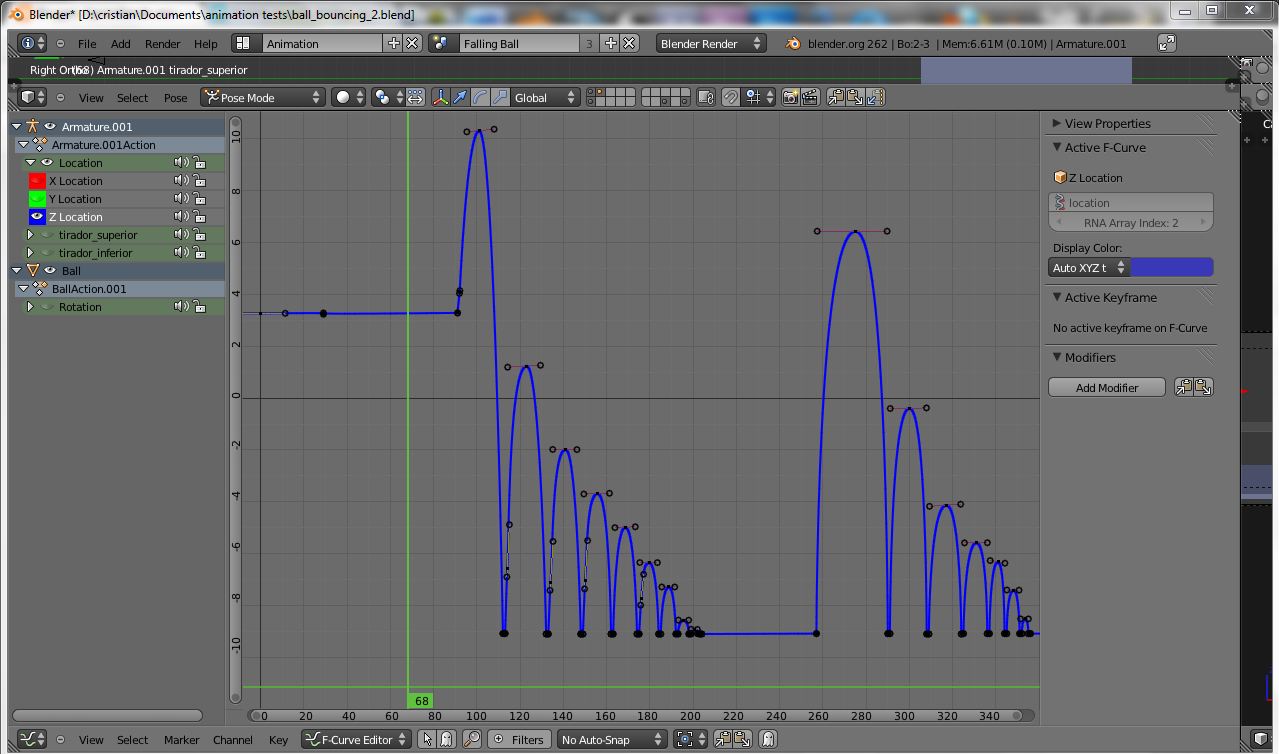Add a new scene with plus icon
This screenshot has width=1279, height=754.
[610, 43]
